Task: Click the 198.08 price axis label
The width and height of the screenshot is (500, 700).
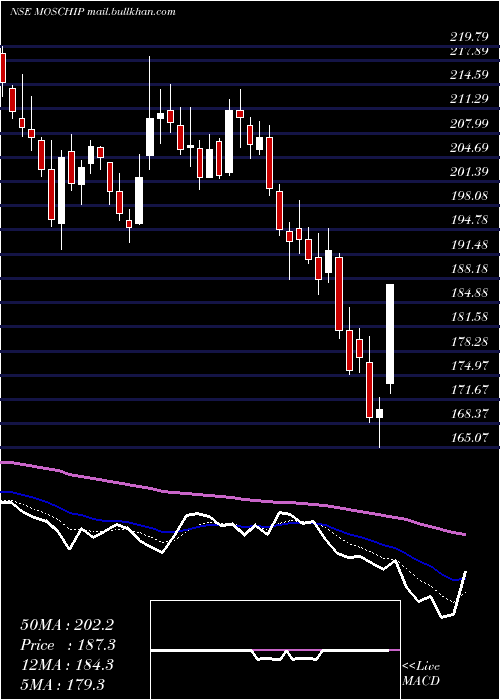Action: tap(469, 196)
